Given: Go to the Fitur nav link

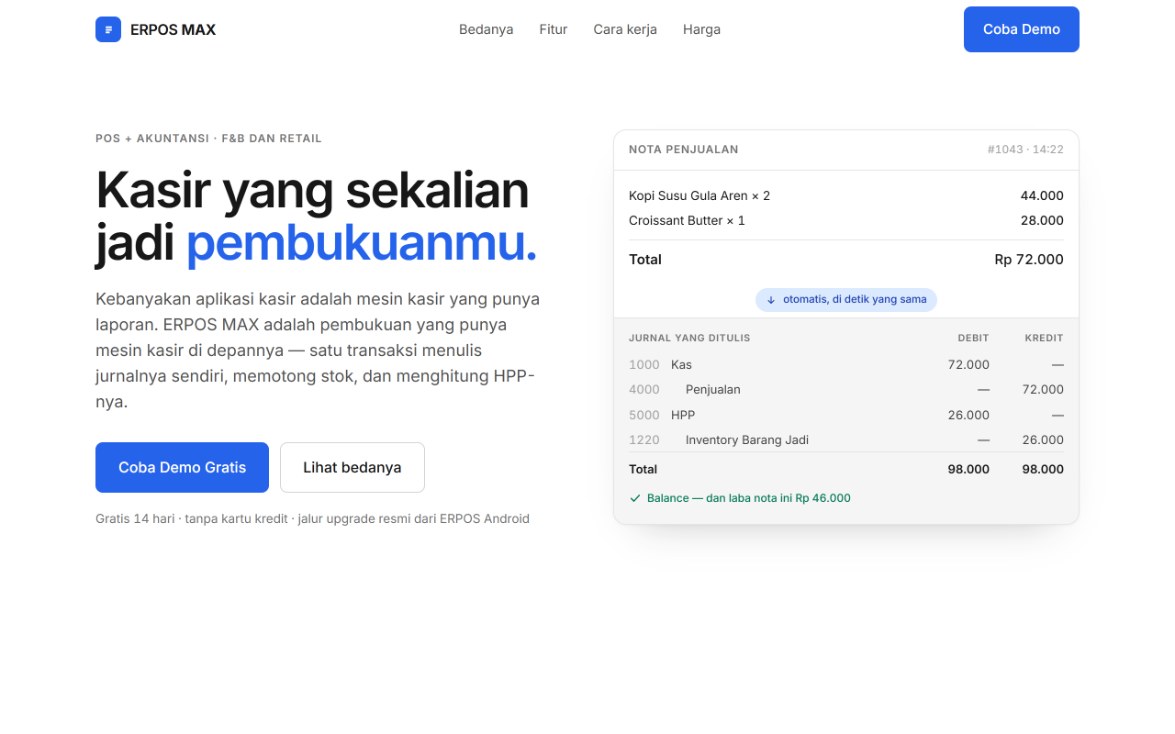Looking at the screenshot, I should click(553, 29).
